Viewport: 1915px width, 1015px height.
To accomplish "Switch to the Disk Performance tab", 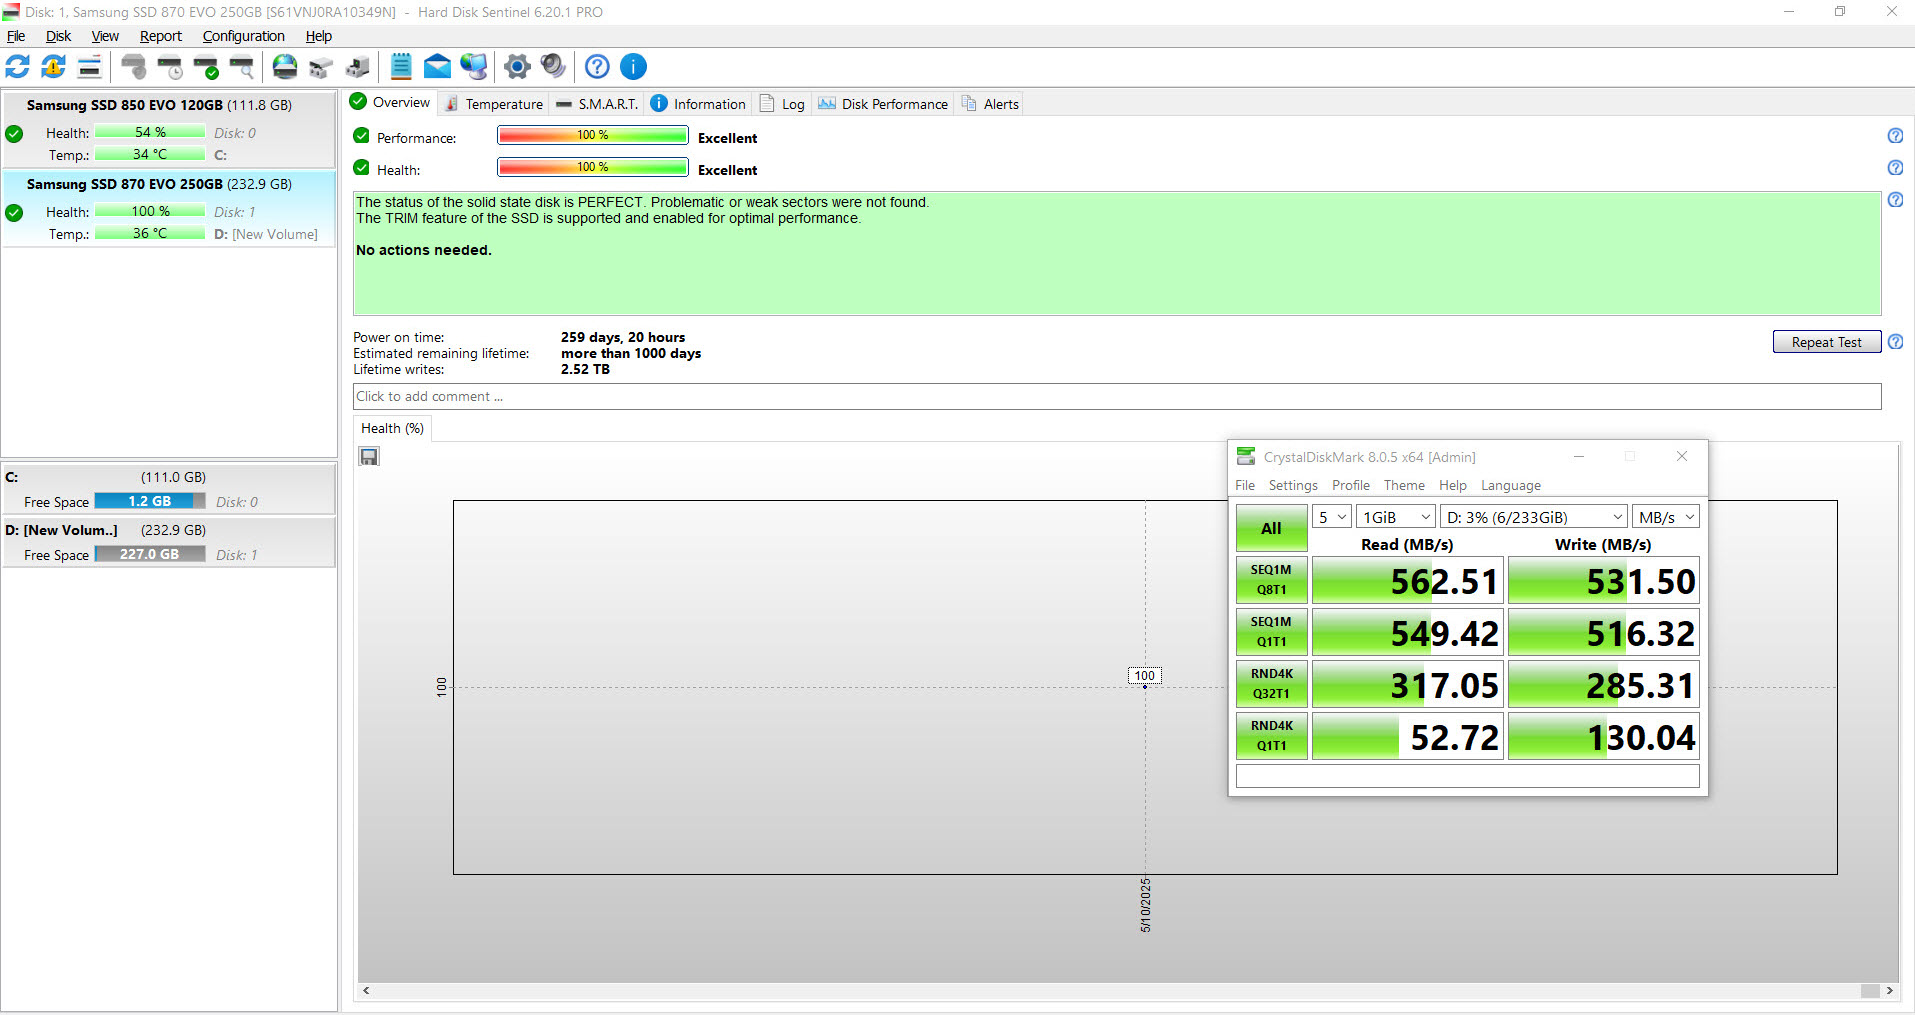I will pos(883,104).
